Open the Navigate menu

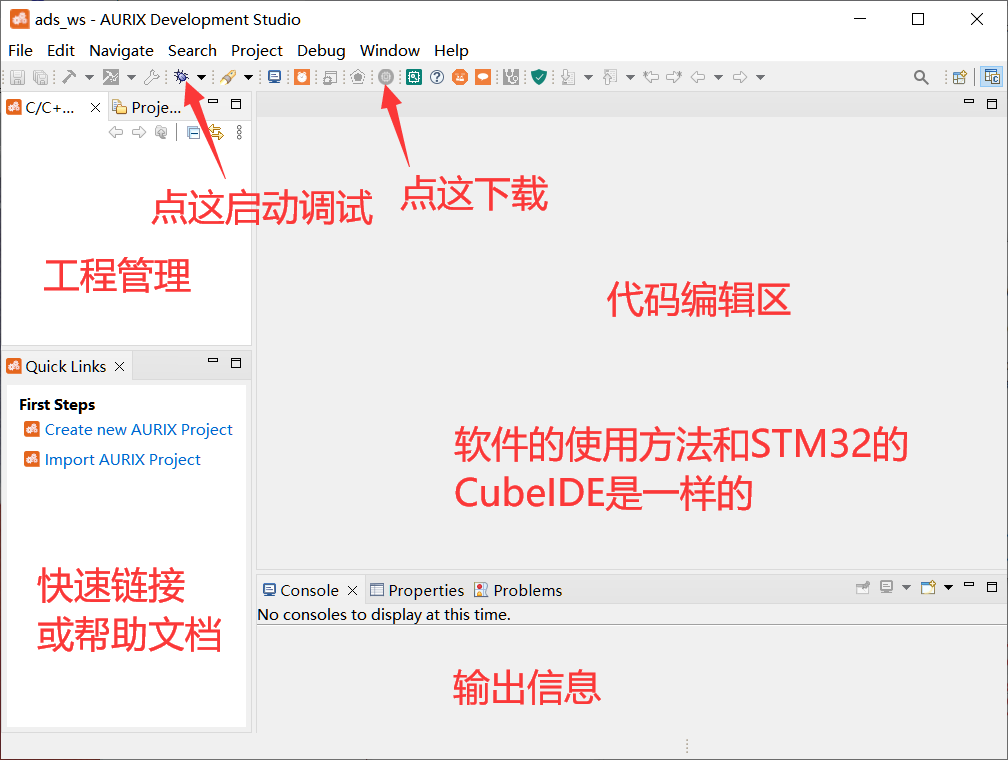[122, 50]
